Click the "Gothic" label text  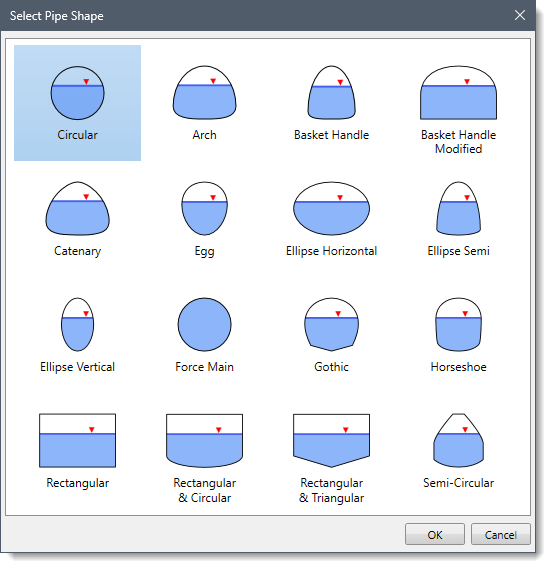pyautogui.click(x=331, y=367)
